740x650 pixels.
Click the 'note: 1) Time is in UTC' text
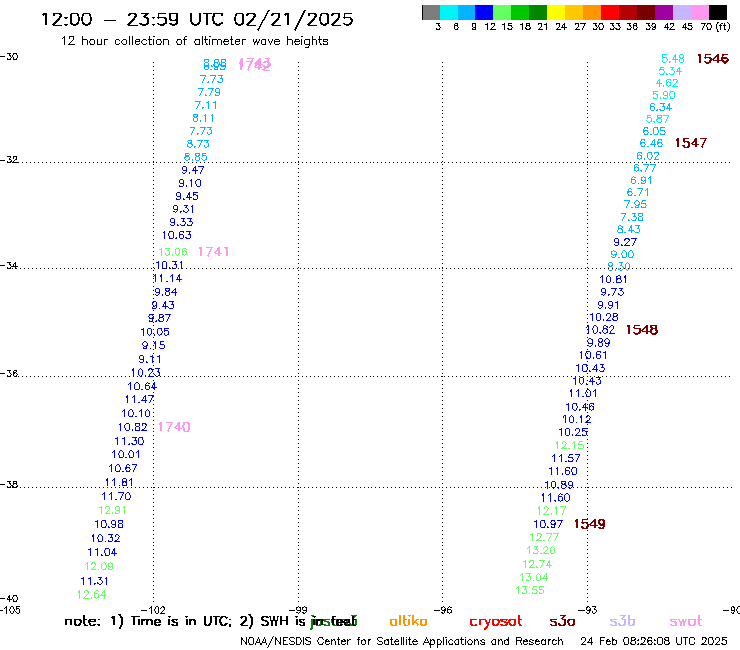(148, 621)
